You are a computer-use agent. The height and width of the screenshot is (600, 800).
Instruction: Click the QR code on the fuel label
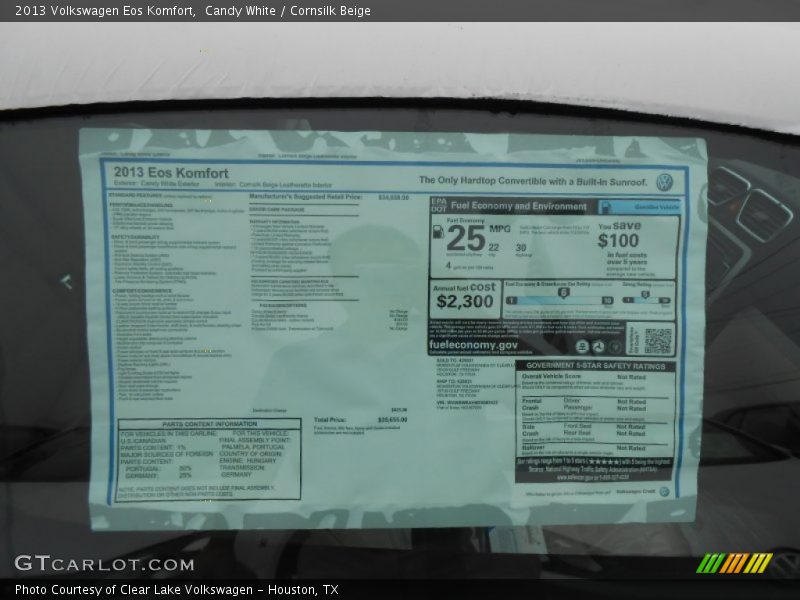(x=657, y=340)
